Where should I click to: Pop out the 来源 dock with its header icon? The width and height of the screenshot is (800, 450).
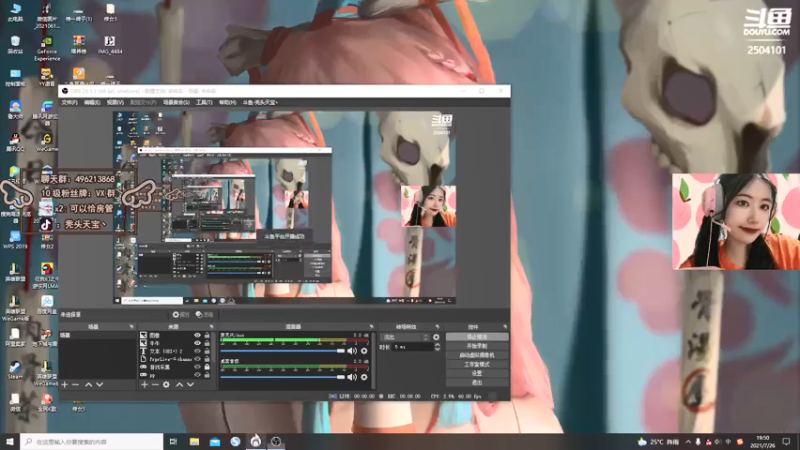click(212, 327)
